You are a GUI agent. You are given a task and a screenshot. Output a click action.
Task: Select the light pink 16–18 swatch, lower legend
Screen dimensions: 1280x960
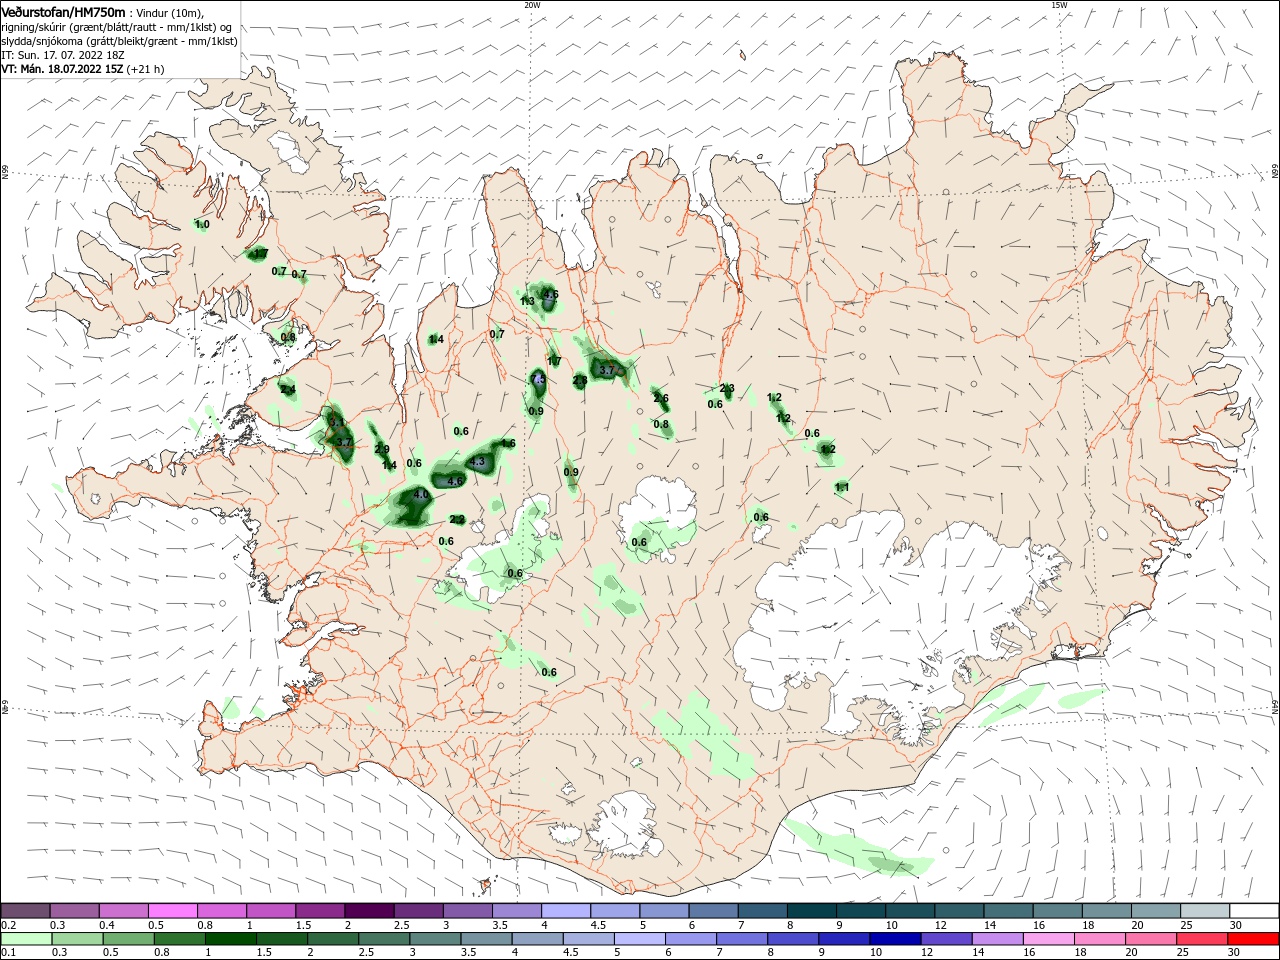tap(1049, 939)
